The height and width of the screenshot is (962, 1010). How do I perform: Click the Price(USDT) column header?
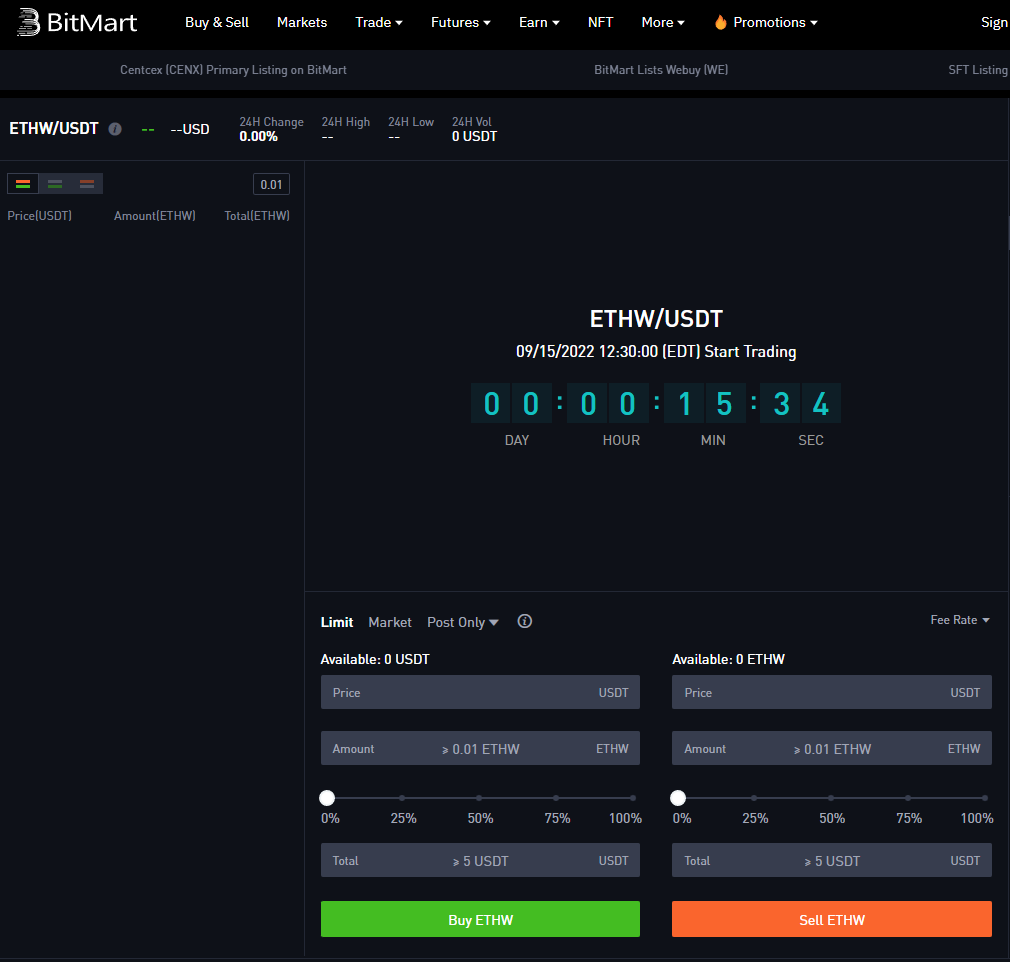click(x=39, y=216)
